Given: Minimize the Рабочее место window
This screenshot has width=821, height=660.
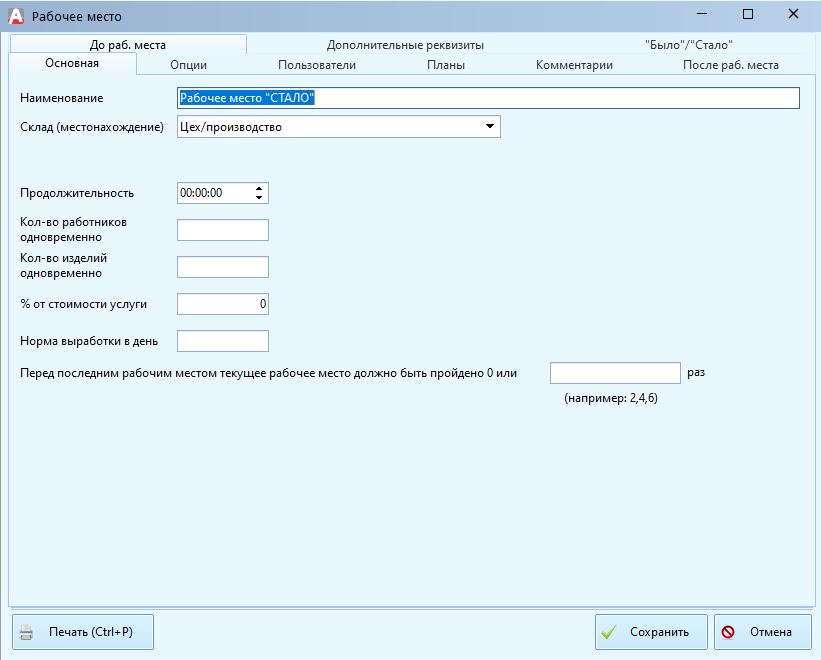Looking at the screenshot, I should click(x=702, y=14).
